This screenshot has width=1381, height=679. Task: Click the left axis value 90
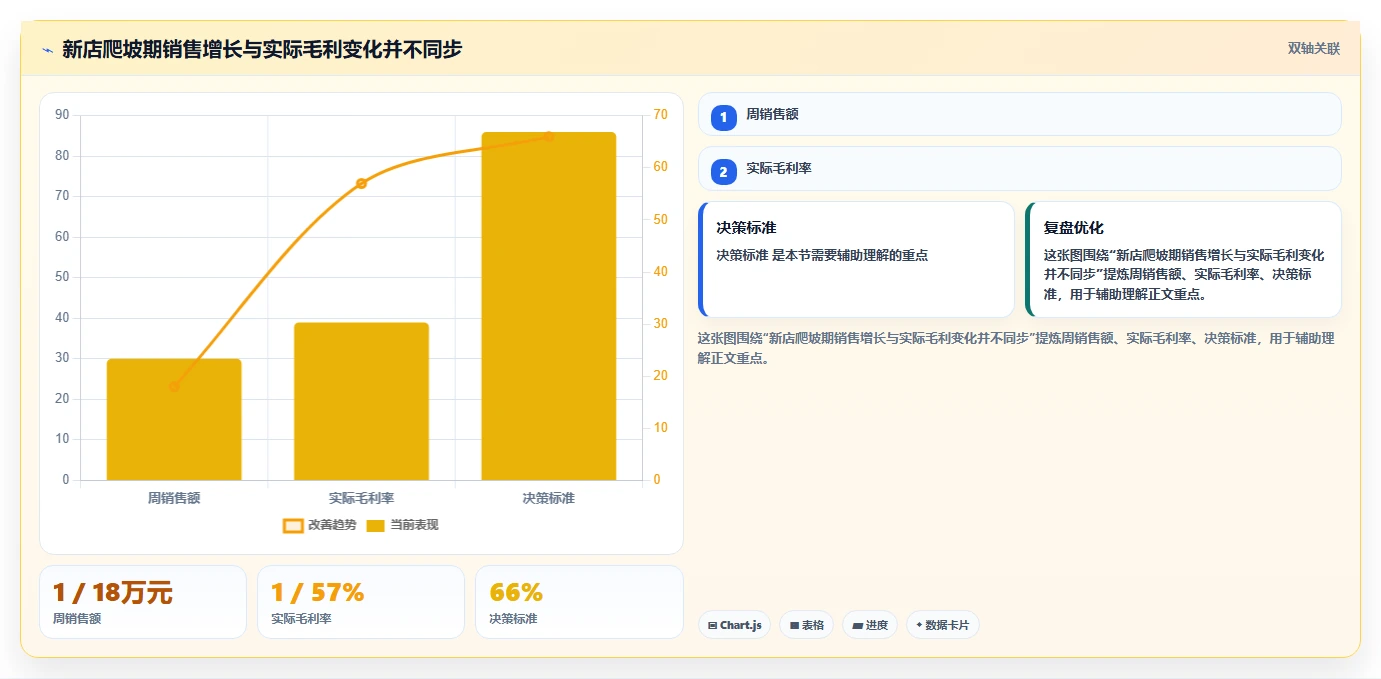coord(62,115)
